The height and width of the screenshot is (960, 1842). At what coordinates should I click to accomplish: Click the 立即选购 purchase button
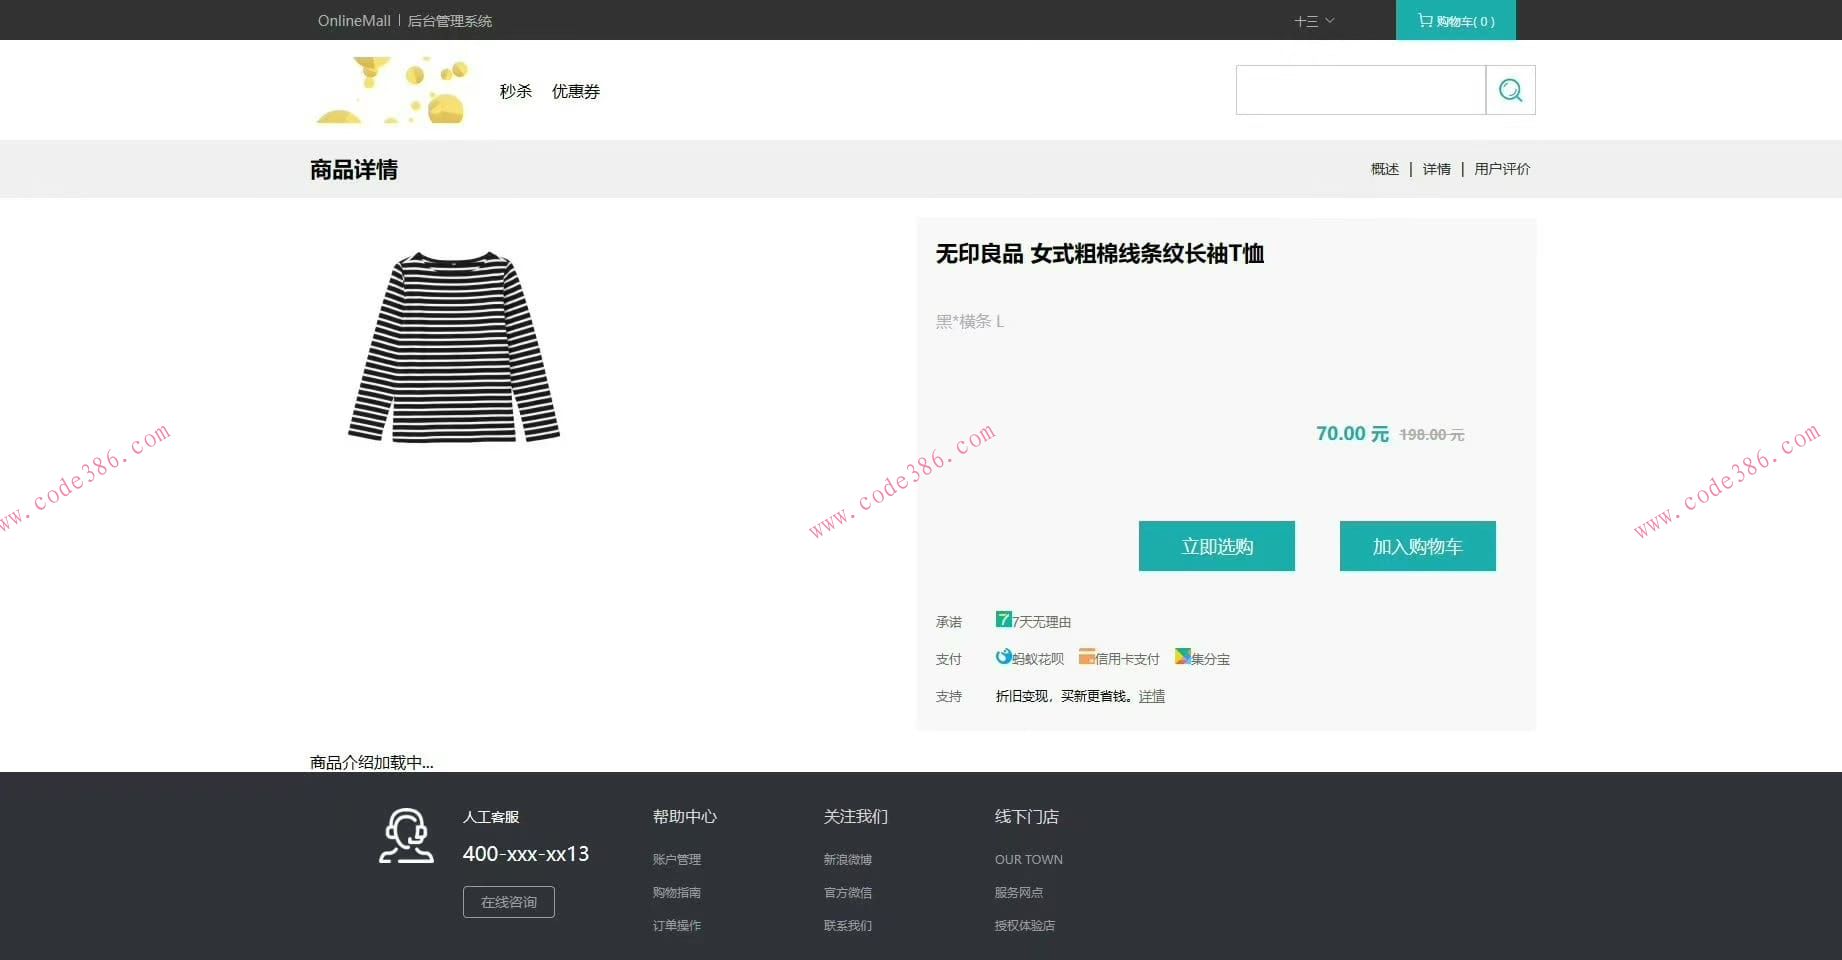pyautogui.click(x=1216, y=546)
